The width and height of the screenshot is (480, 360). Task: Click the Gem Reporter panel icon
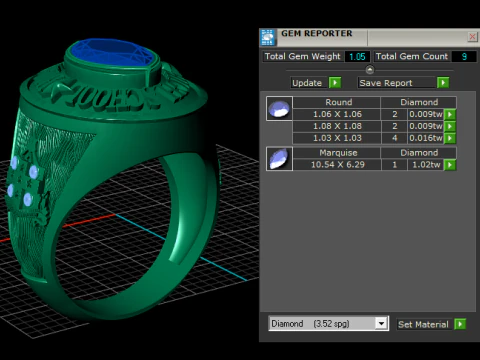click(x=268, y=37)
